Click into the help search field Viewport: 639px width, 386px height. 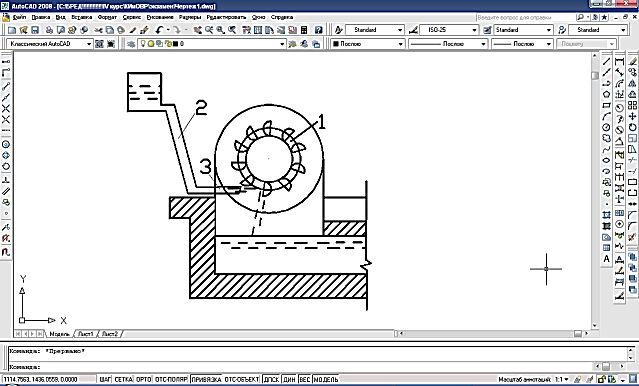pos(526,18)
